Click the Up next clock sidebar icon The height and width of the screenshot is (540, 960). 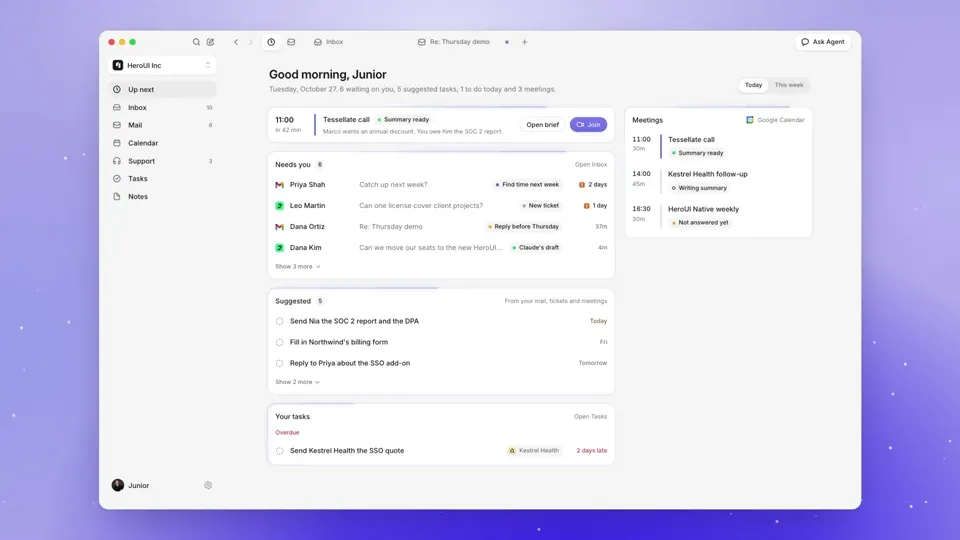click(x=117, y=89)
